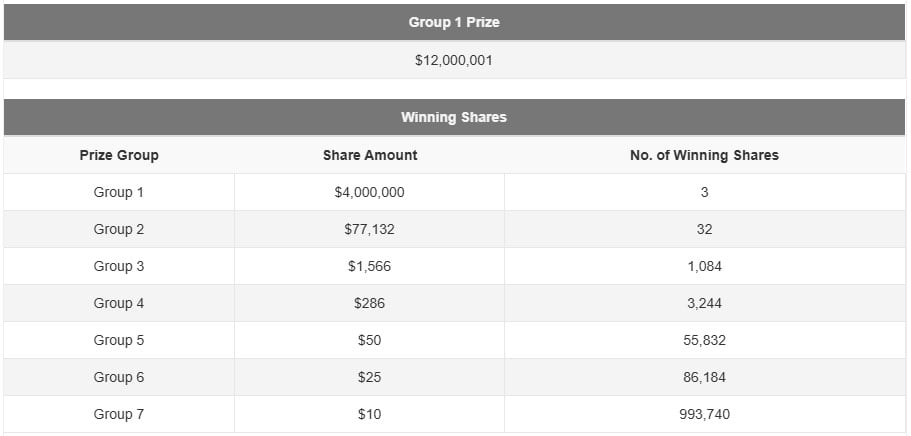Viewport: 911px width, 436px height.
Task: Select the $12,000,001 prize amount
Action: click(x=454, y=60)
